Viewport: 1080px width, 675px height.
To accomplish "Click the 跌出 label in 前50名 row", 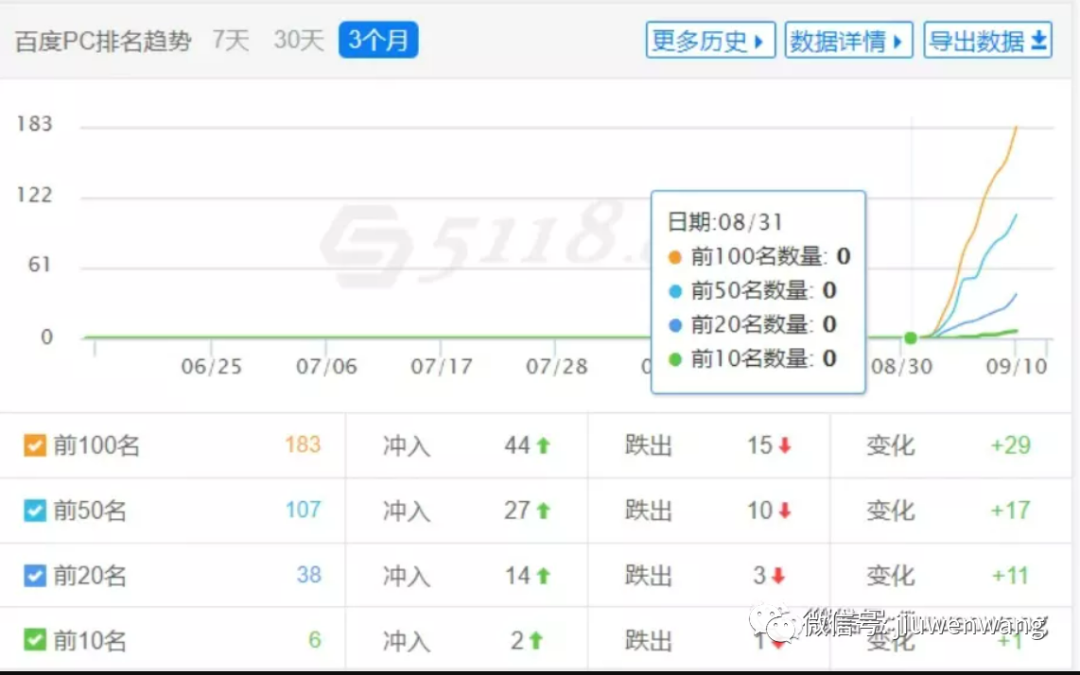I will [648, 510].
